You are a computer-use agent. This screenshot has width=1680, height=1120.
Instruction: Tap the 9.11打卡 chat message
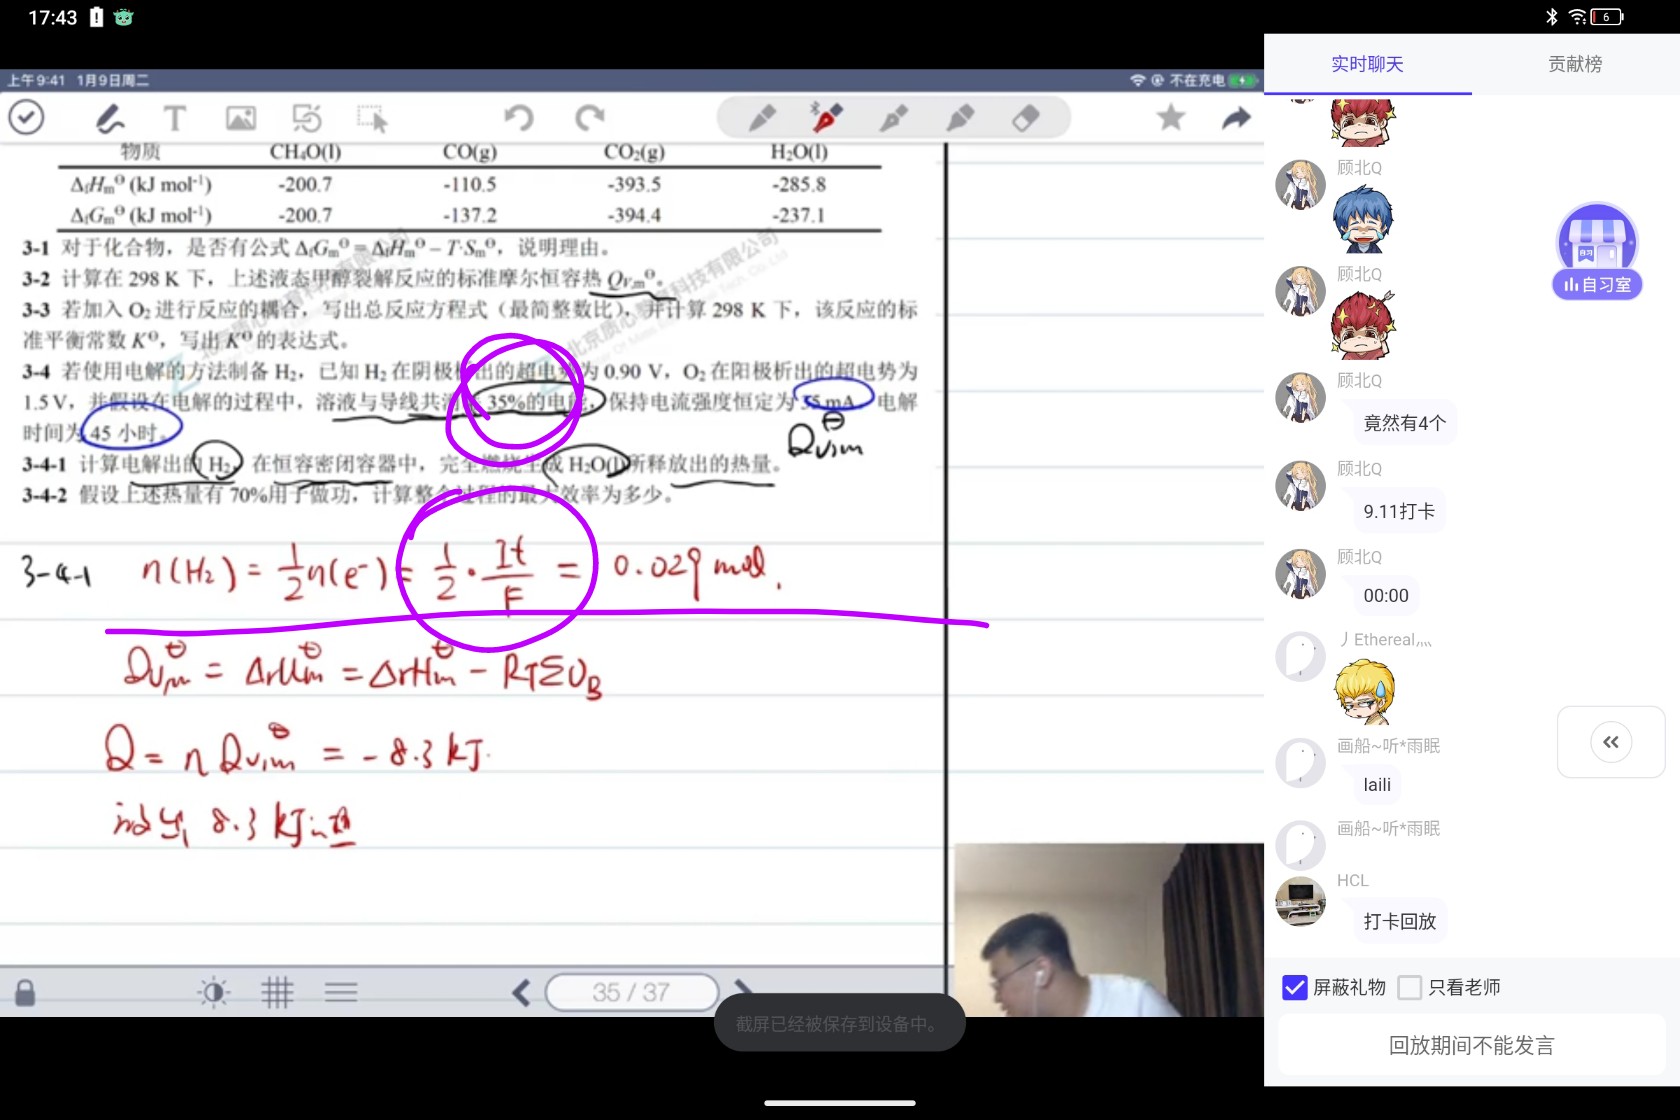tap(1399, 511)
